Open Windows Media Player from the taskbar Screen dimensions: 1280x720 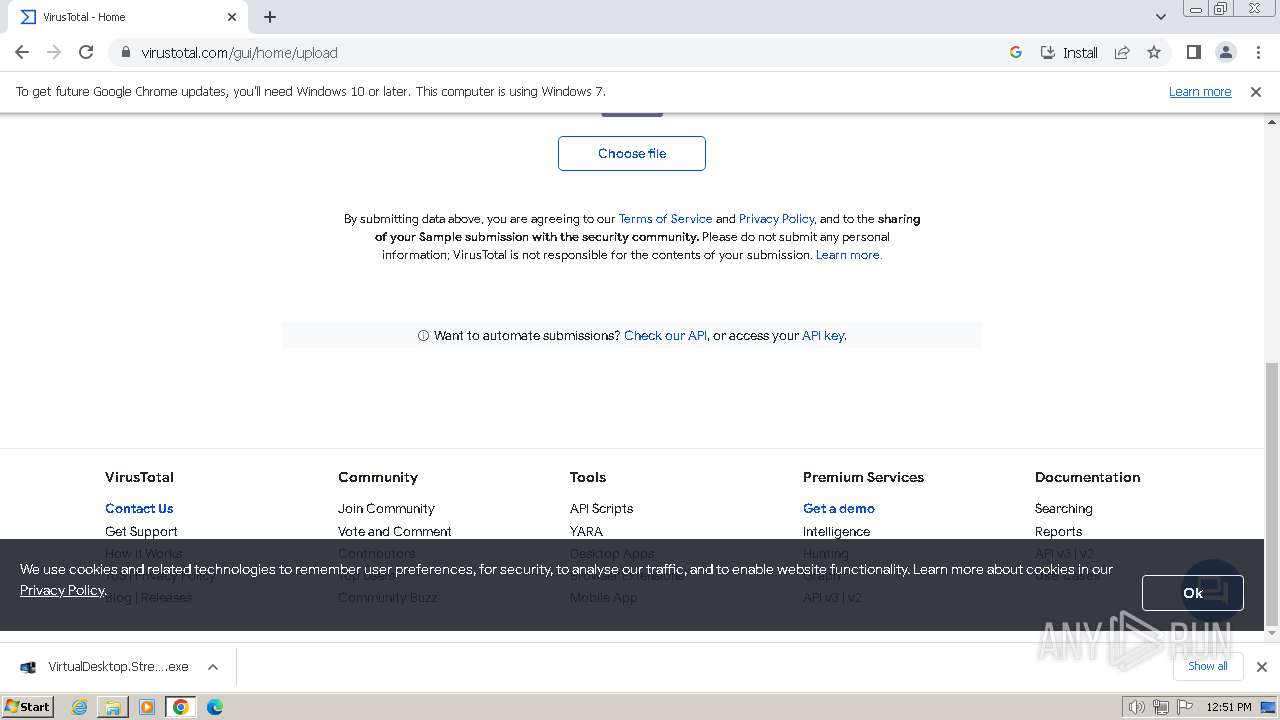[x=147, y=707]
